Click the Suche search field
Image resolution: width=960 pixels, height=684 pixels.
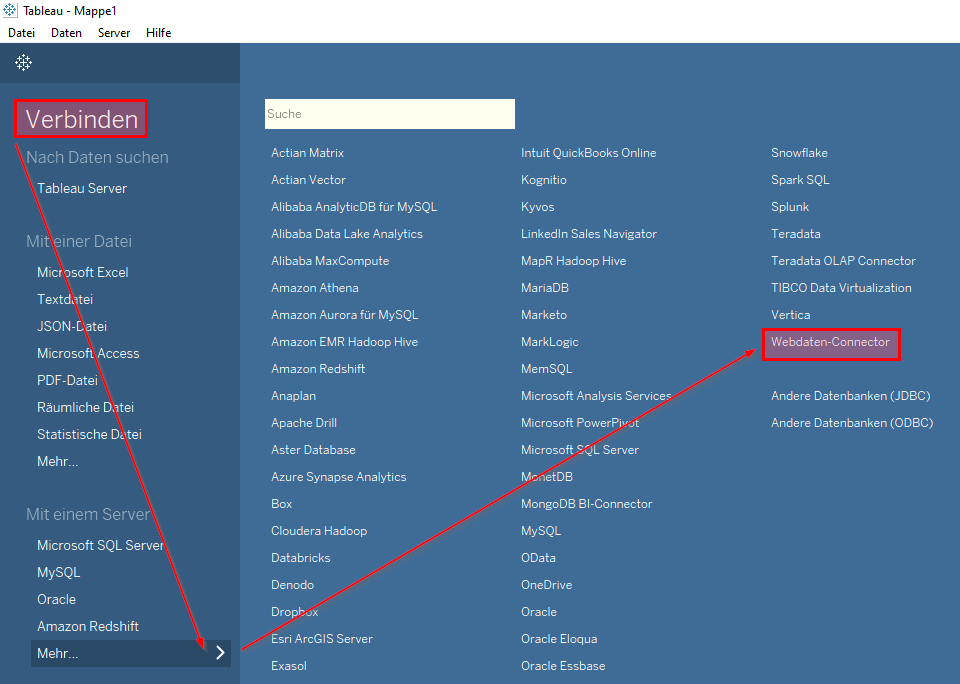coord(389,114)
